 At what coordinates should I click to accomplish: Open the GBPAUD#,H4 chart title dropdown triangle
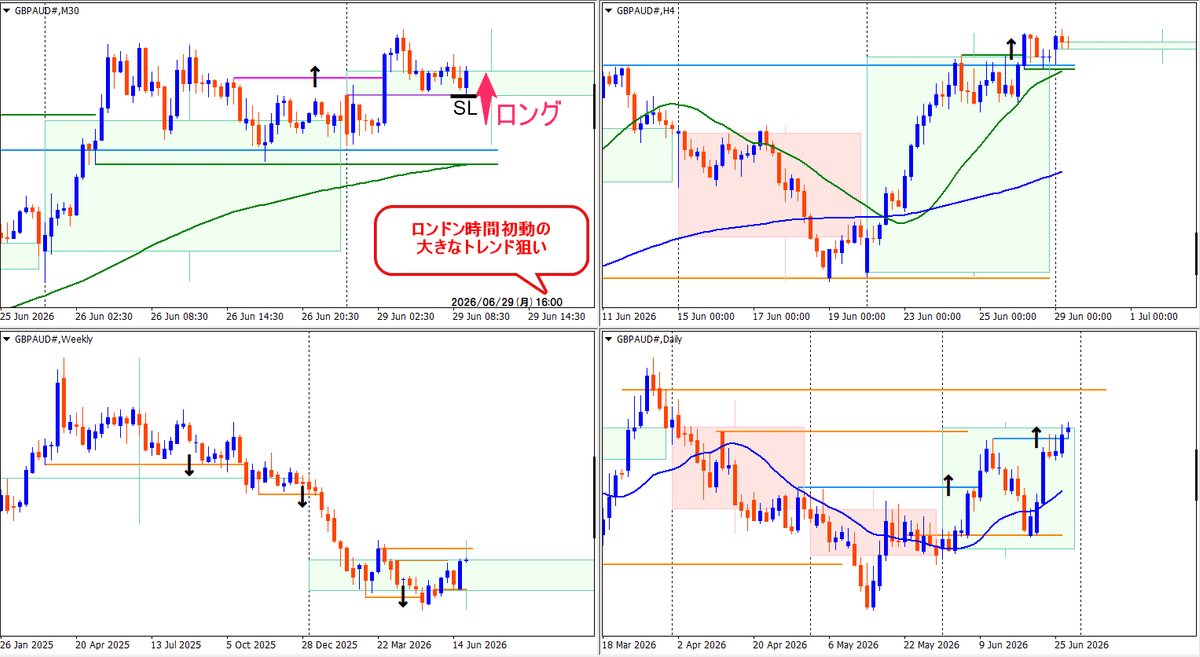(x=607, y=9)
